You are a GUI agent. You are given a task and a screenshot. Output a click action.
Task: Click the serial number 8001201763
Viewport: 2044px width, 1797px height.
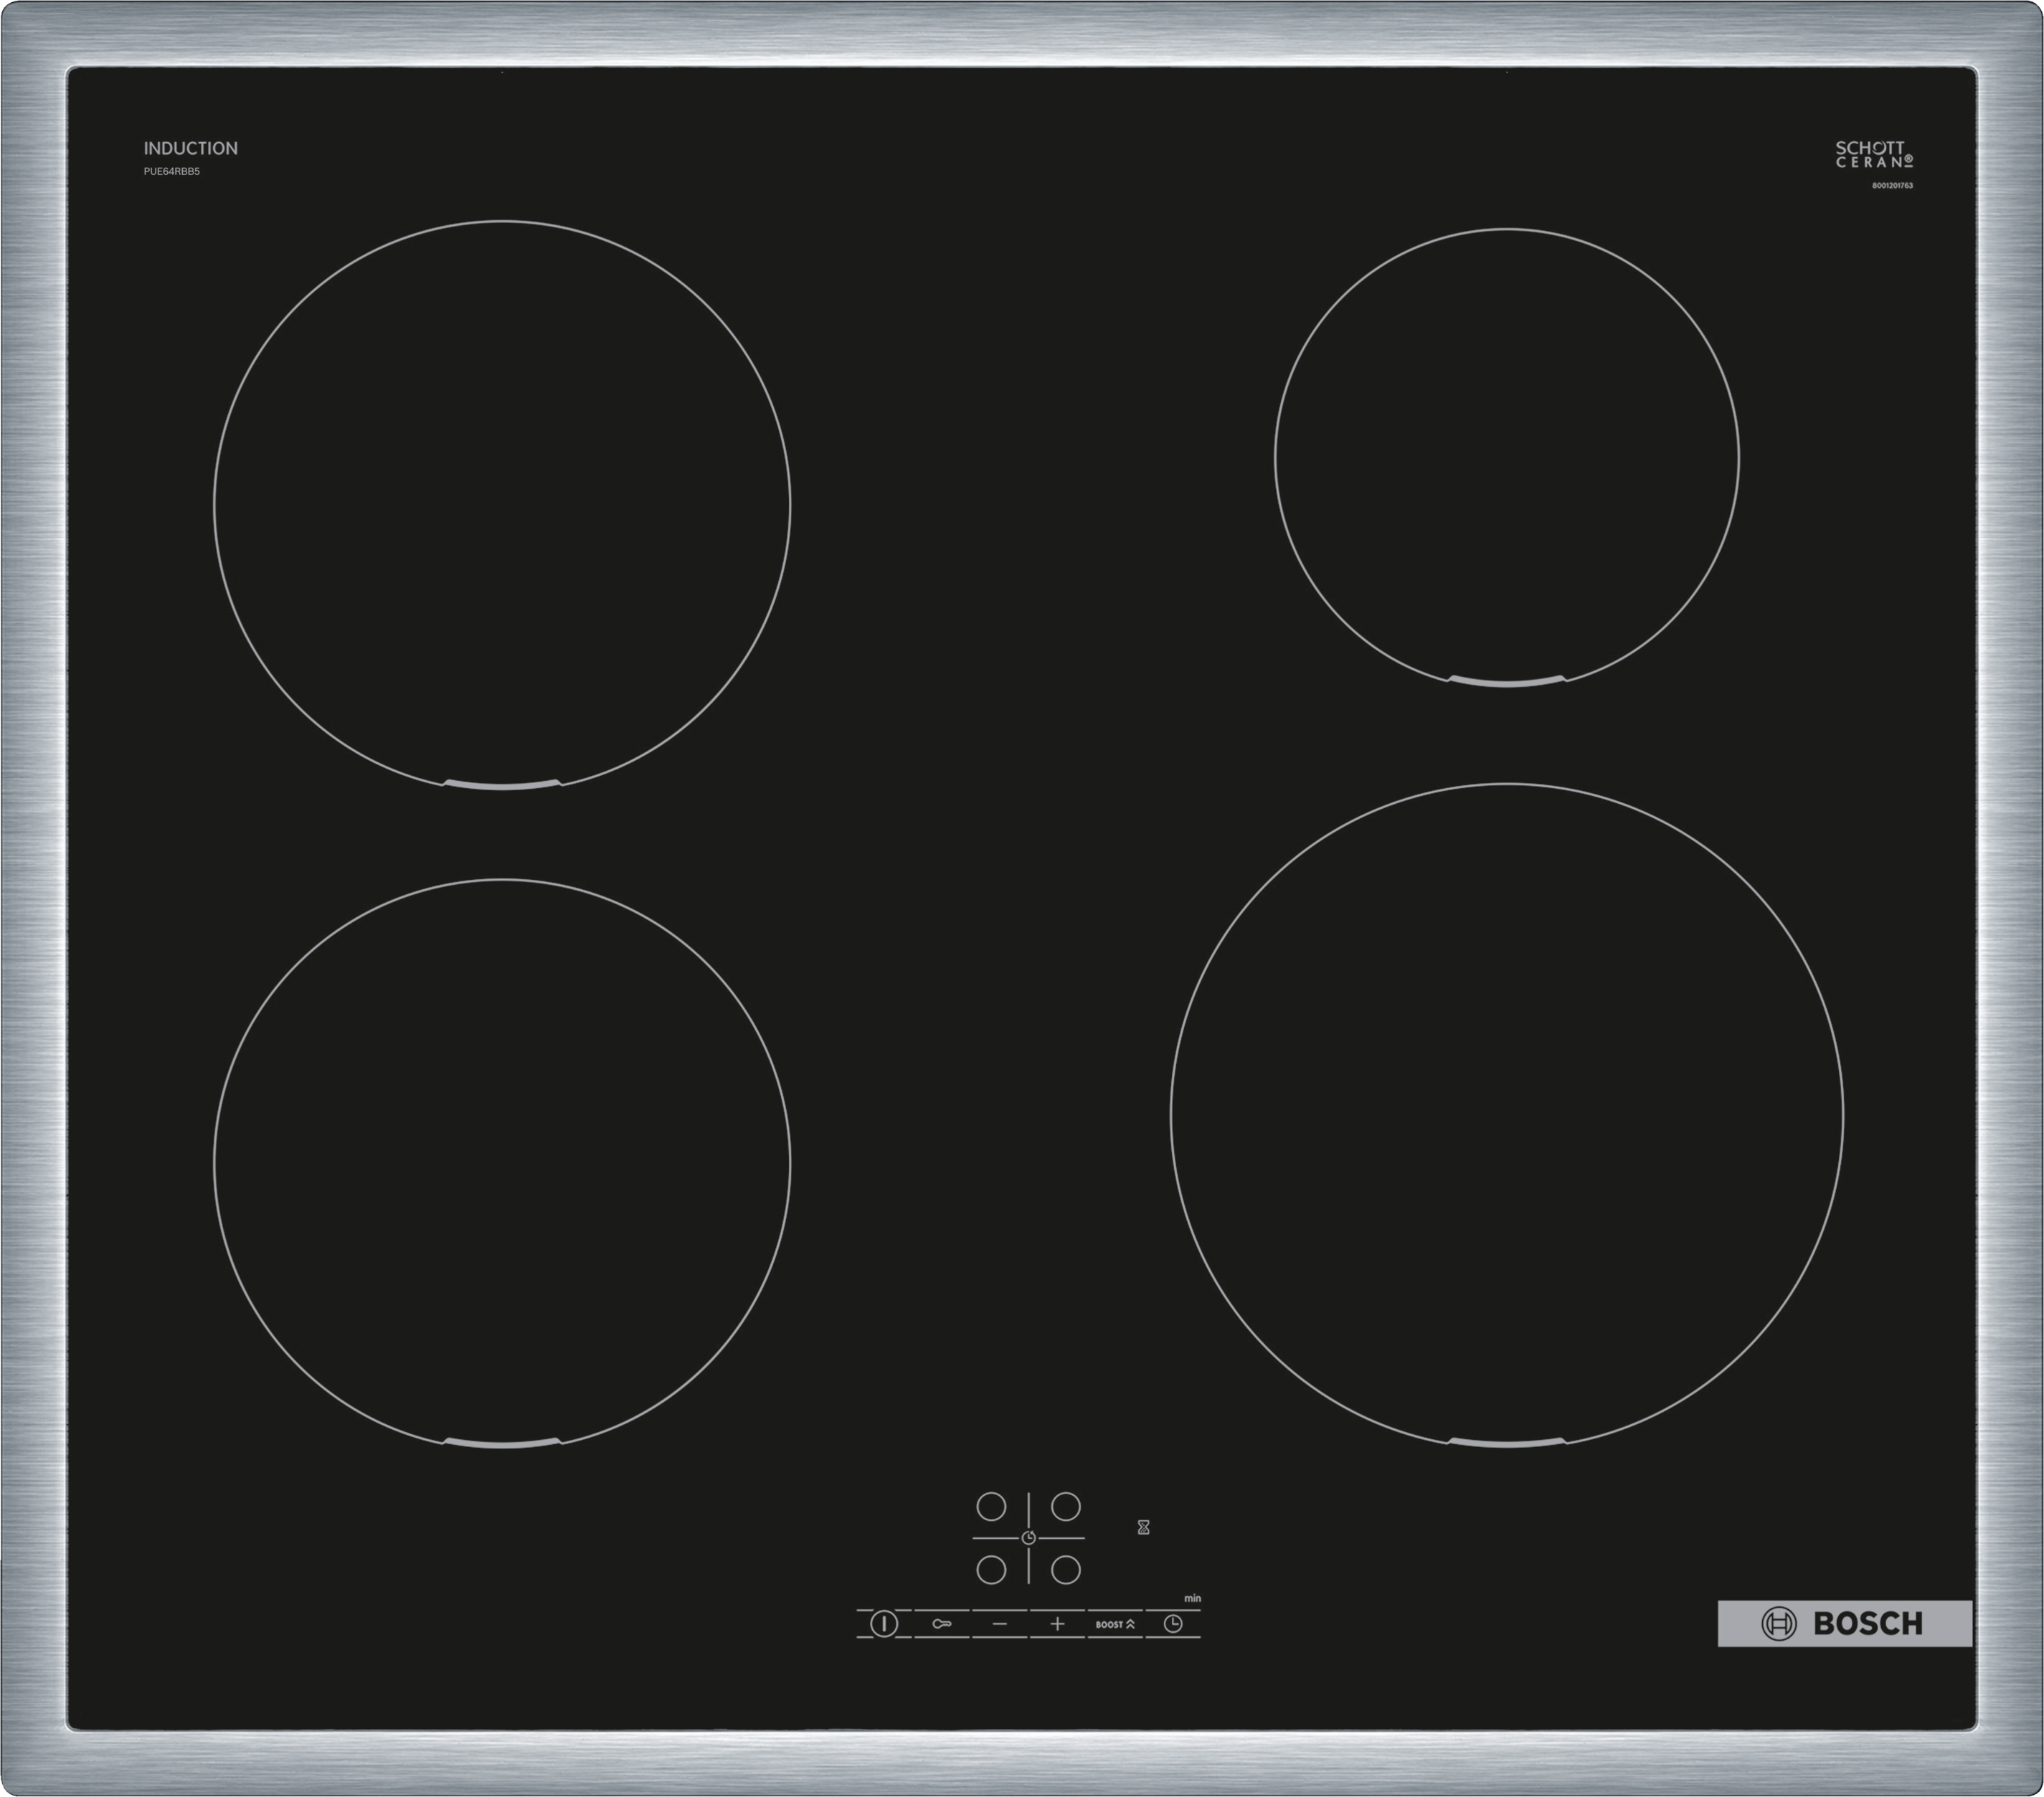click(1893, 185)
